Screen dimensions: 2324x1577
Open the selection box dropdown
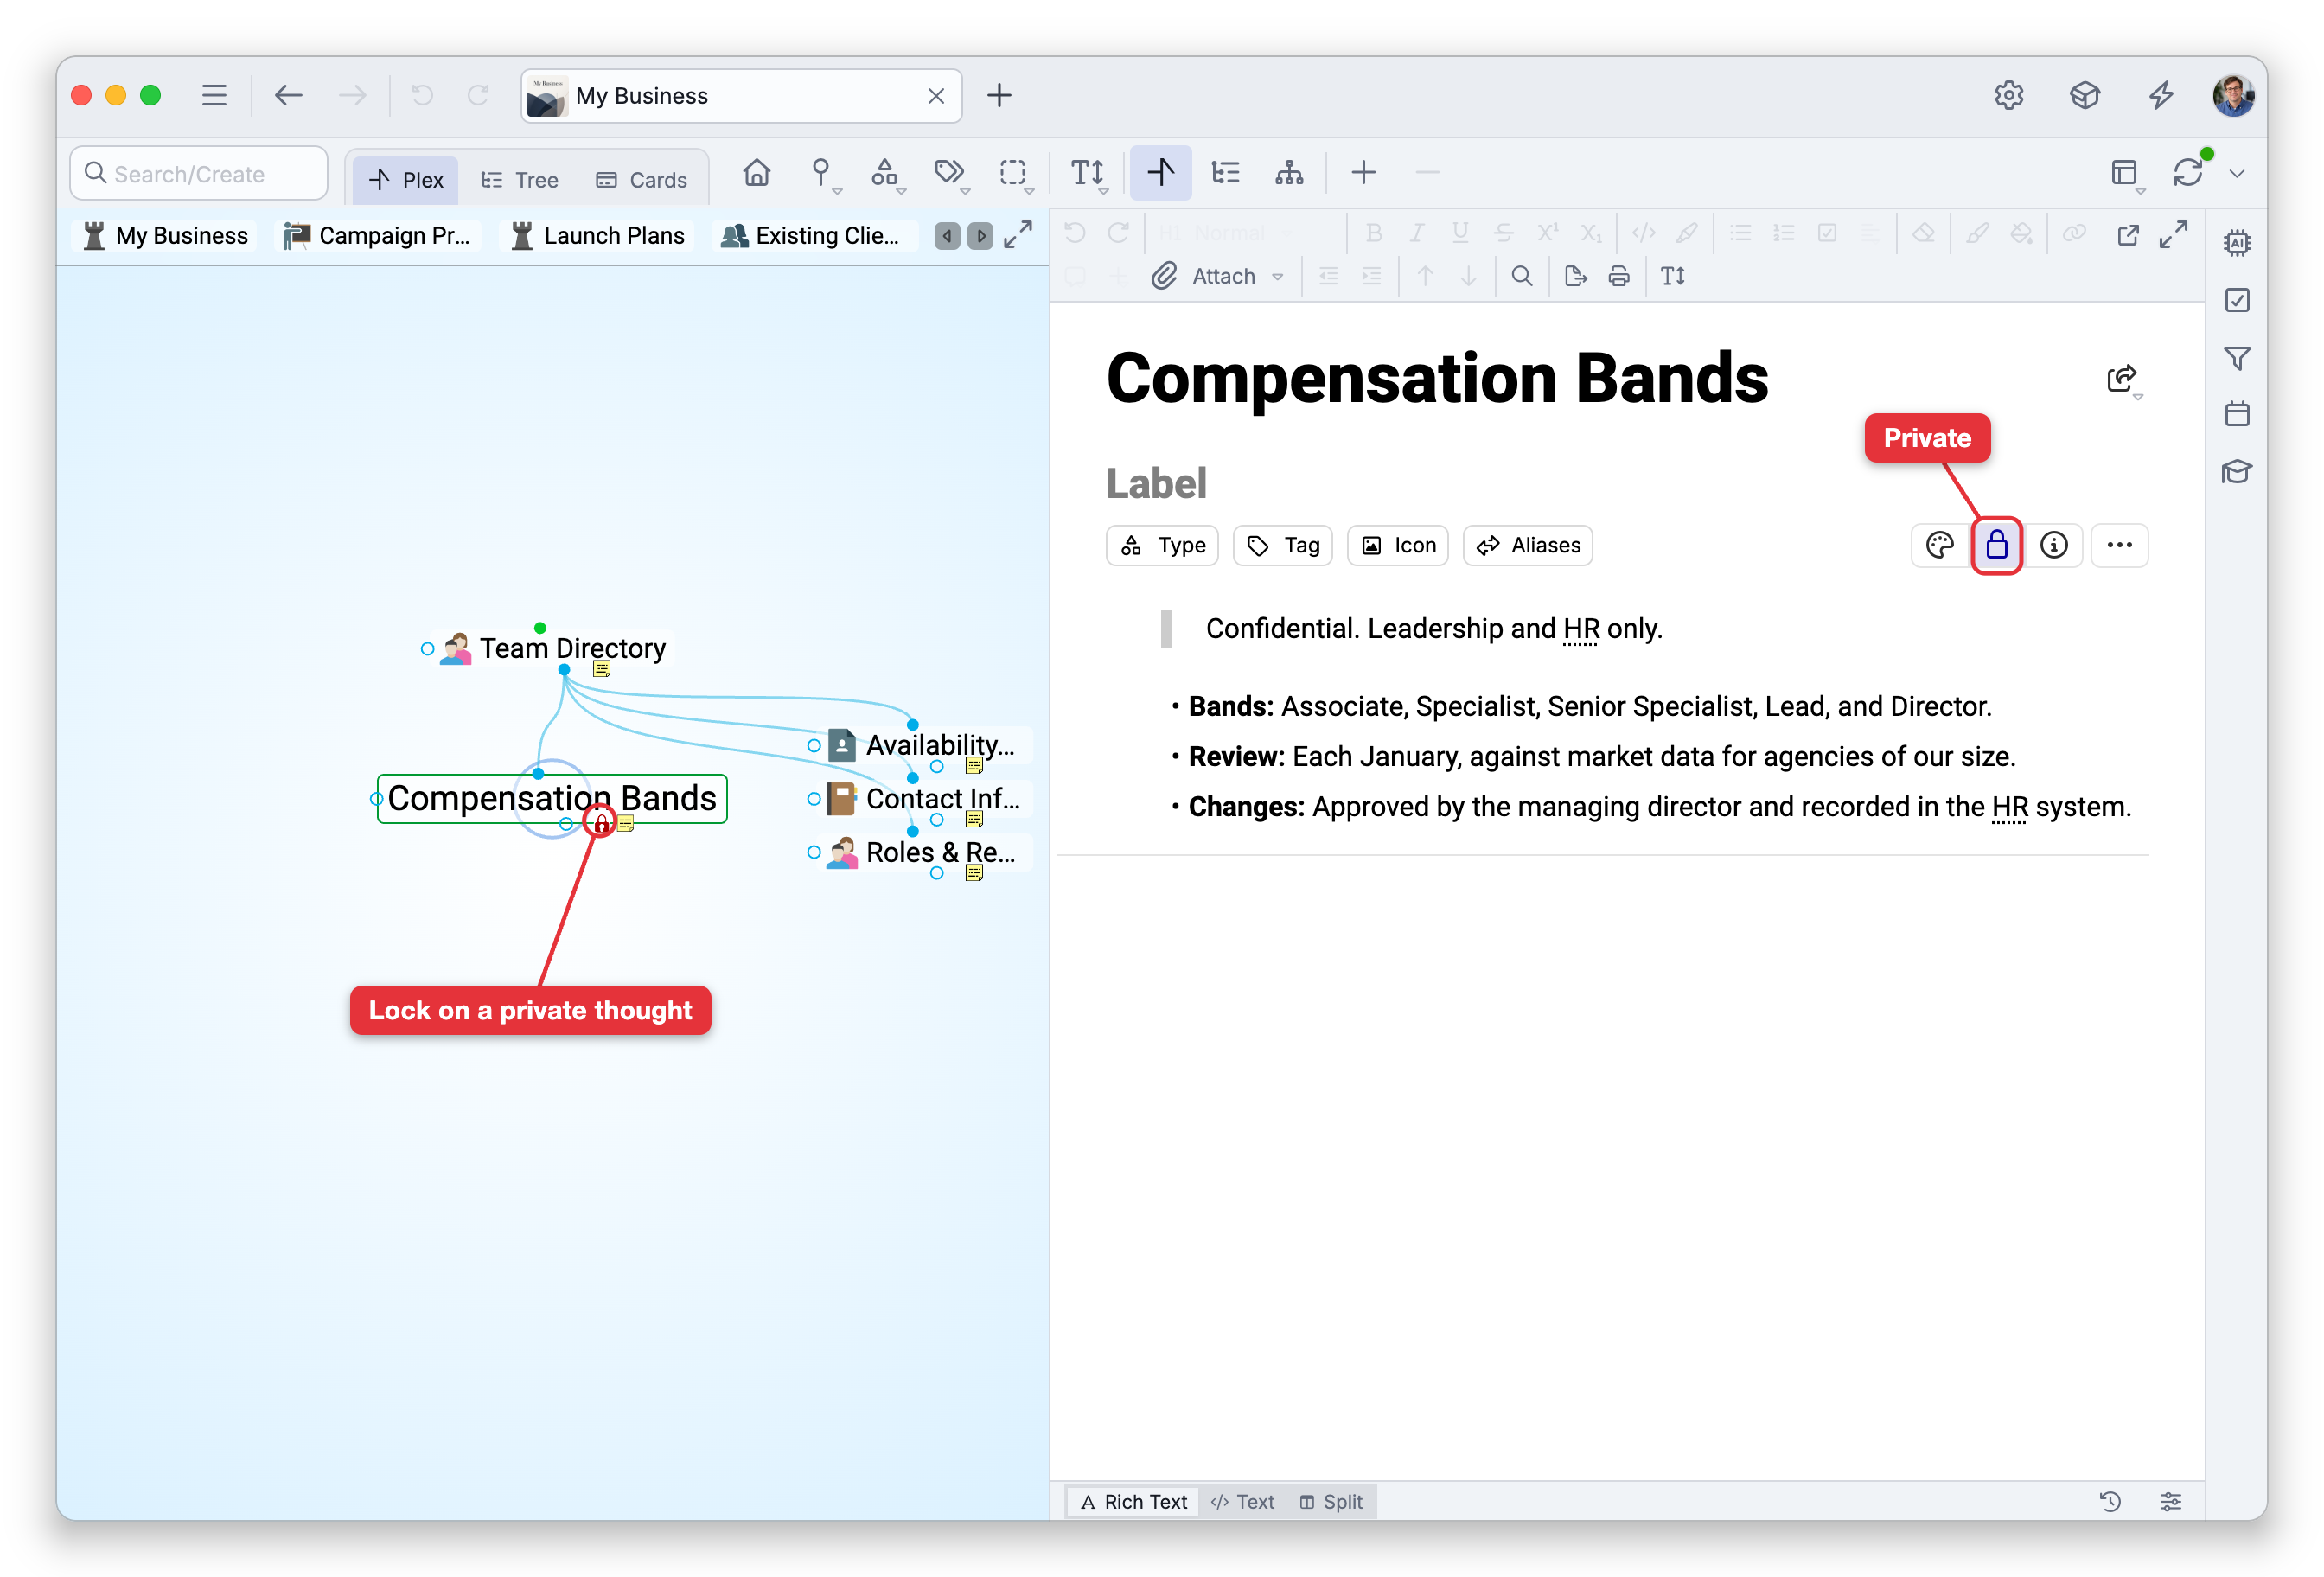(1014, 173)
